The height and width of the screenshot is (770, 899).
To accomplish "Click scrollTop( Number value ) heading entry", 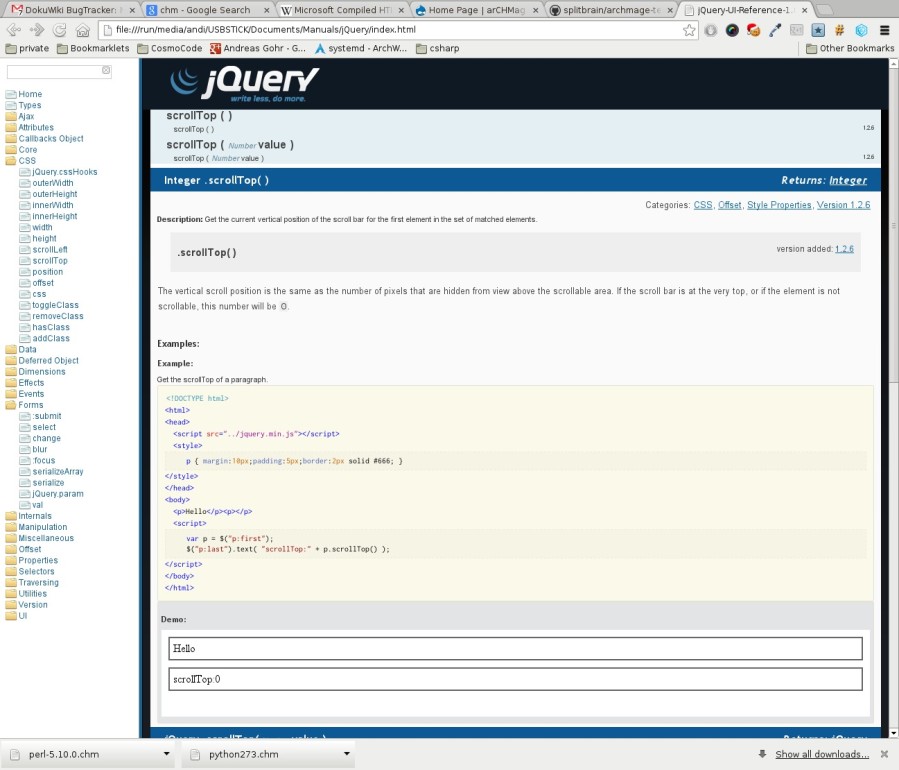I will (230, 145).
